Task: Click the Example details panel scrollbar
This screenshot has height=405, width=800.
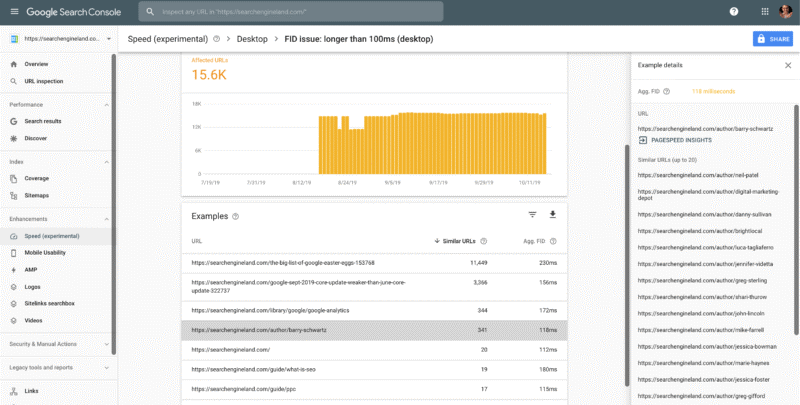Action: click(796, 220)
